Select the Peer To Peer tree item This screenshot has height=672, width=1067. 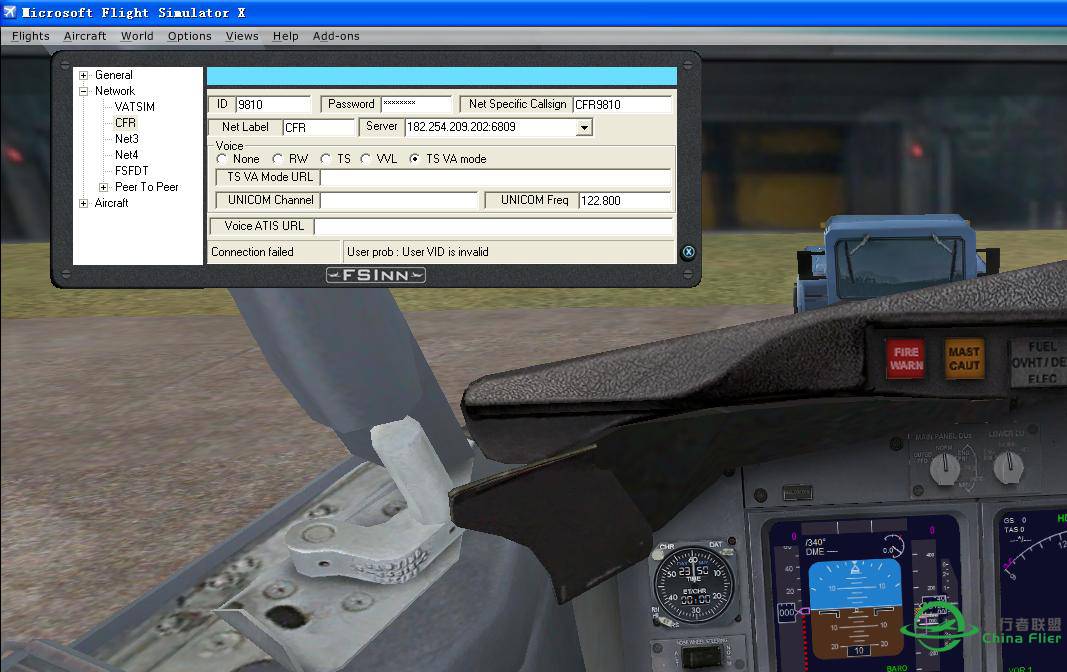146,187
